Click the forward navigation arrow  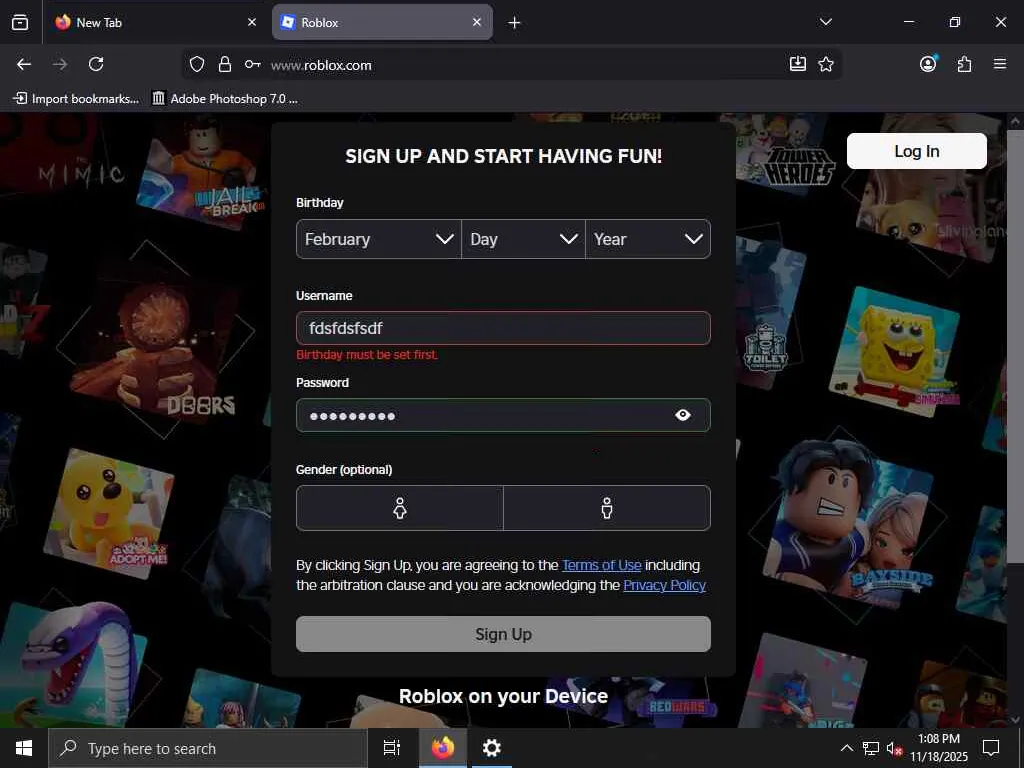pyautogui.click(x=60, y=64)
